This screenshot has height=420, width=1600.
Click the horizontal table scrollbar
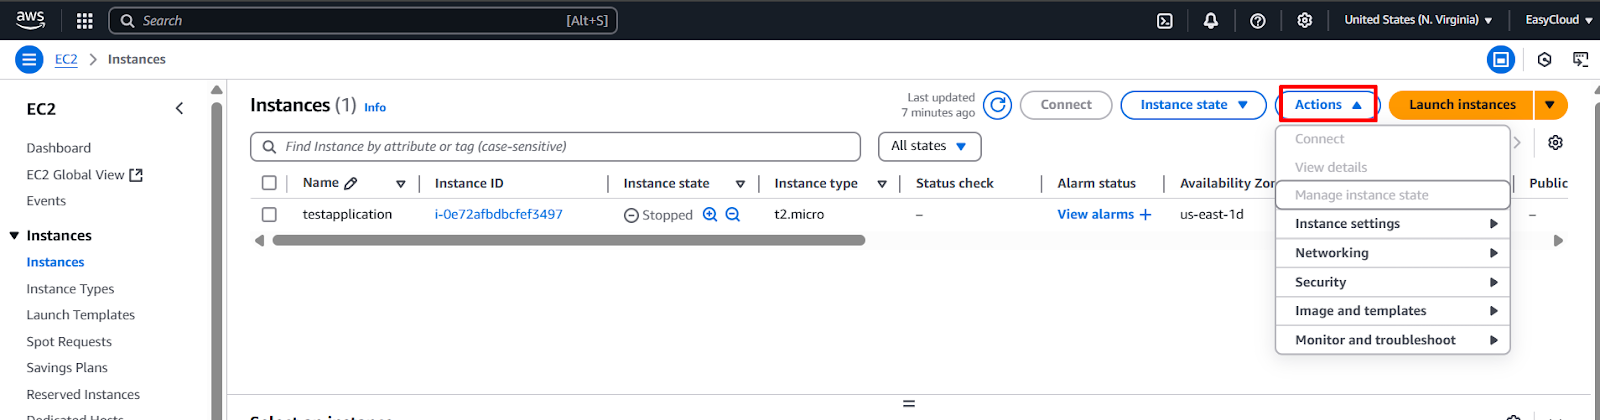click(x=568, y=240)
